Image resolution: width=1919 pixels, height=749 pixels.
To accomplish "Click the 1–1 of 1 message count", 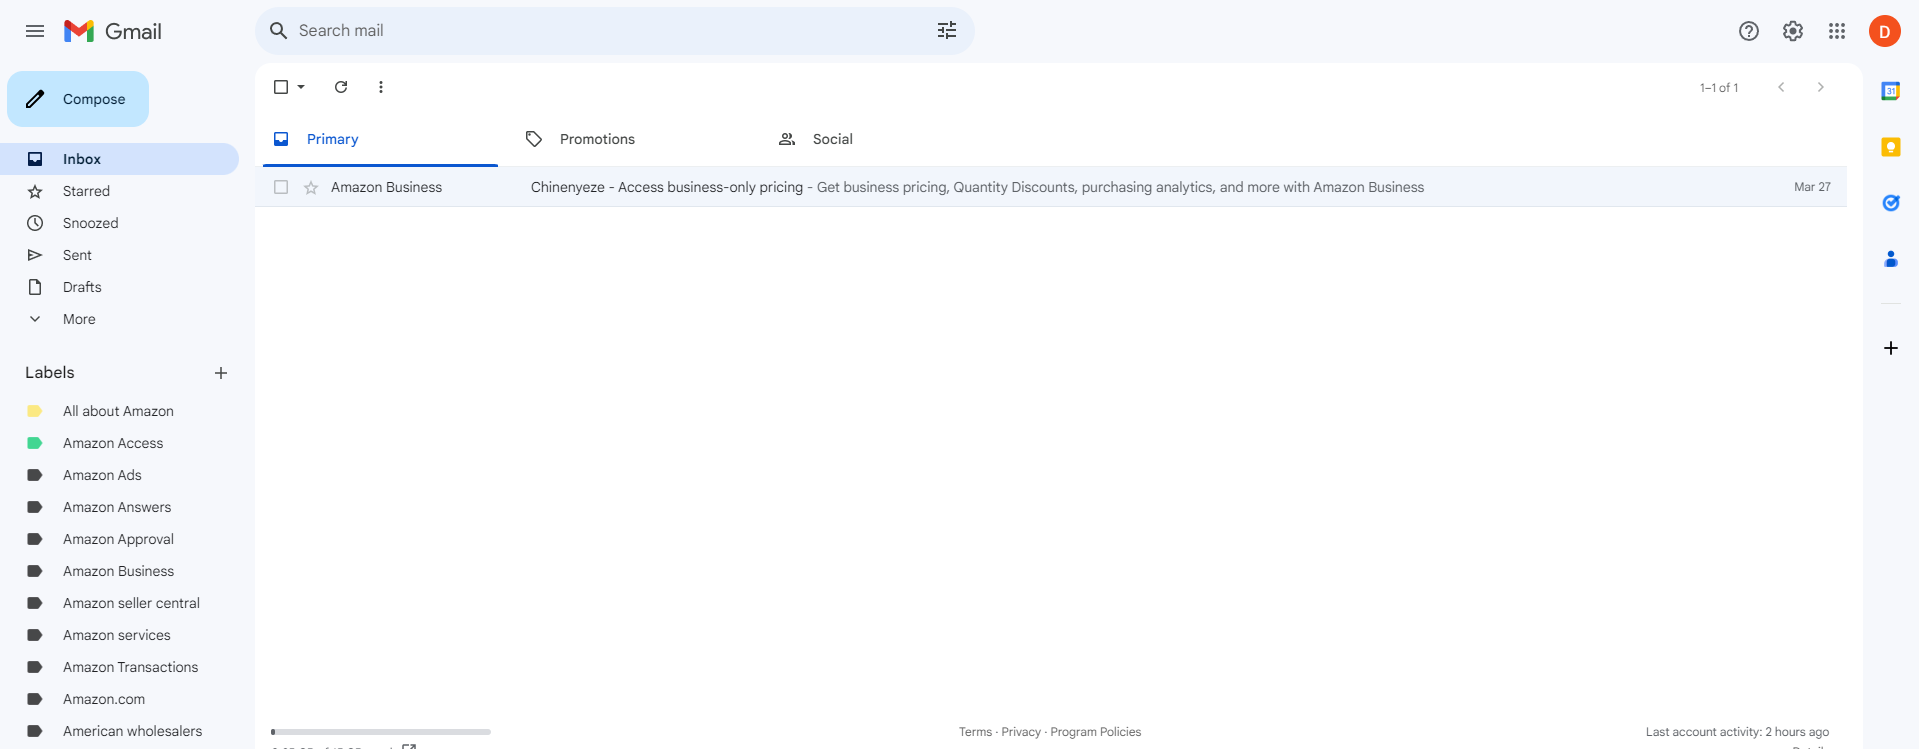I will point(1719,88).
